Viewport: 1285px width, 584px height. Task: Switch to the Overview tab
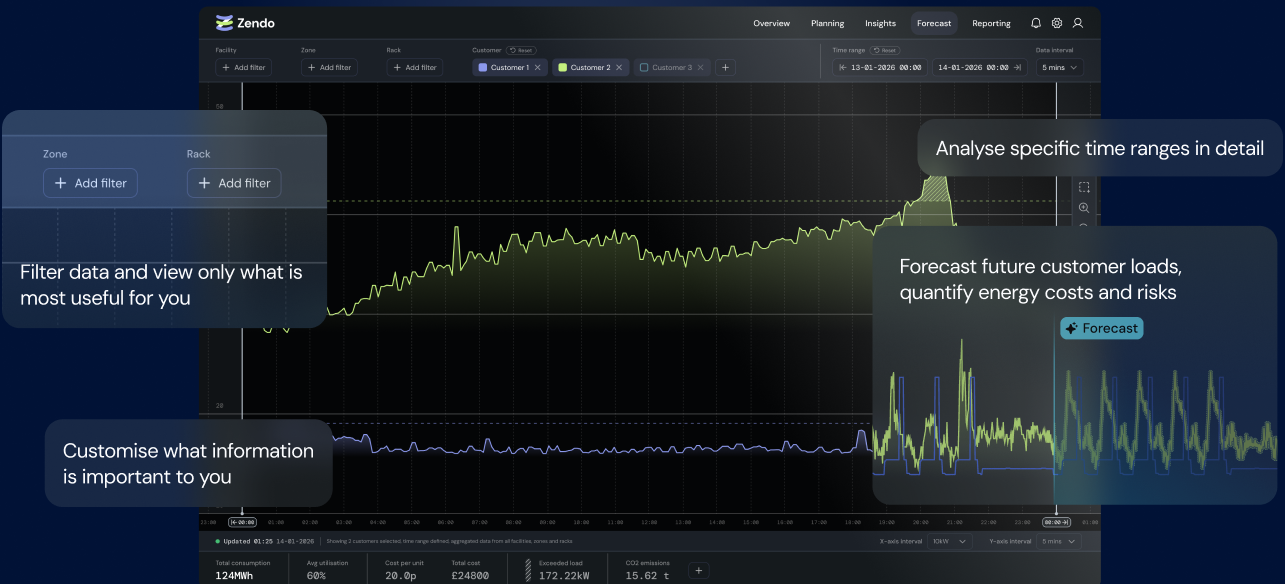[x=771, y=23]
